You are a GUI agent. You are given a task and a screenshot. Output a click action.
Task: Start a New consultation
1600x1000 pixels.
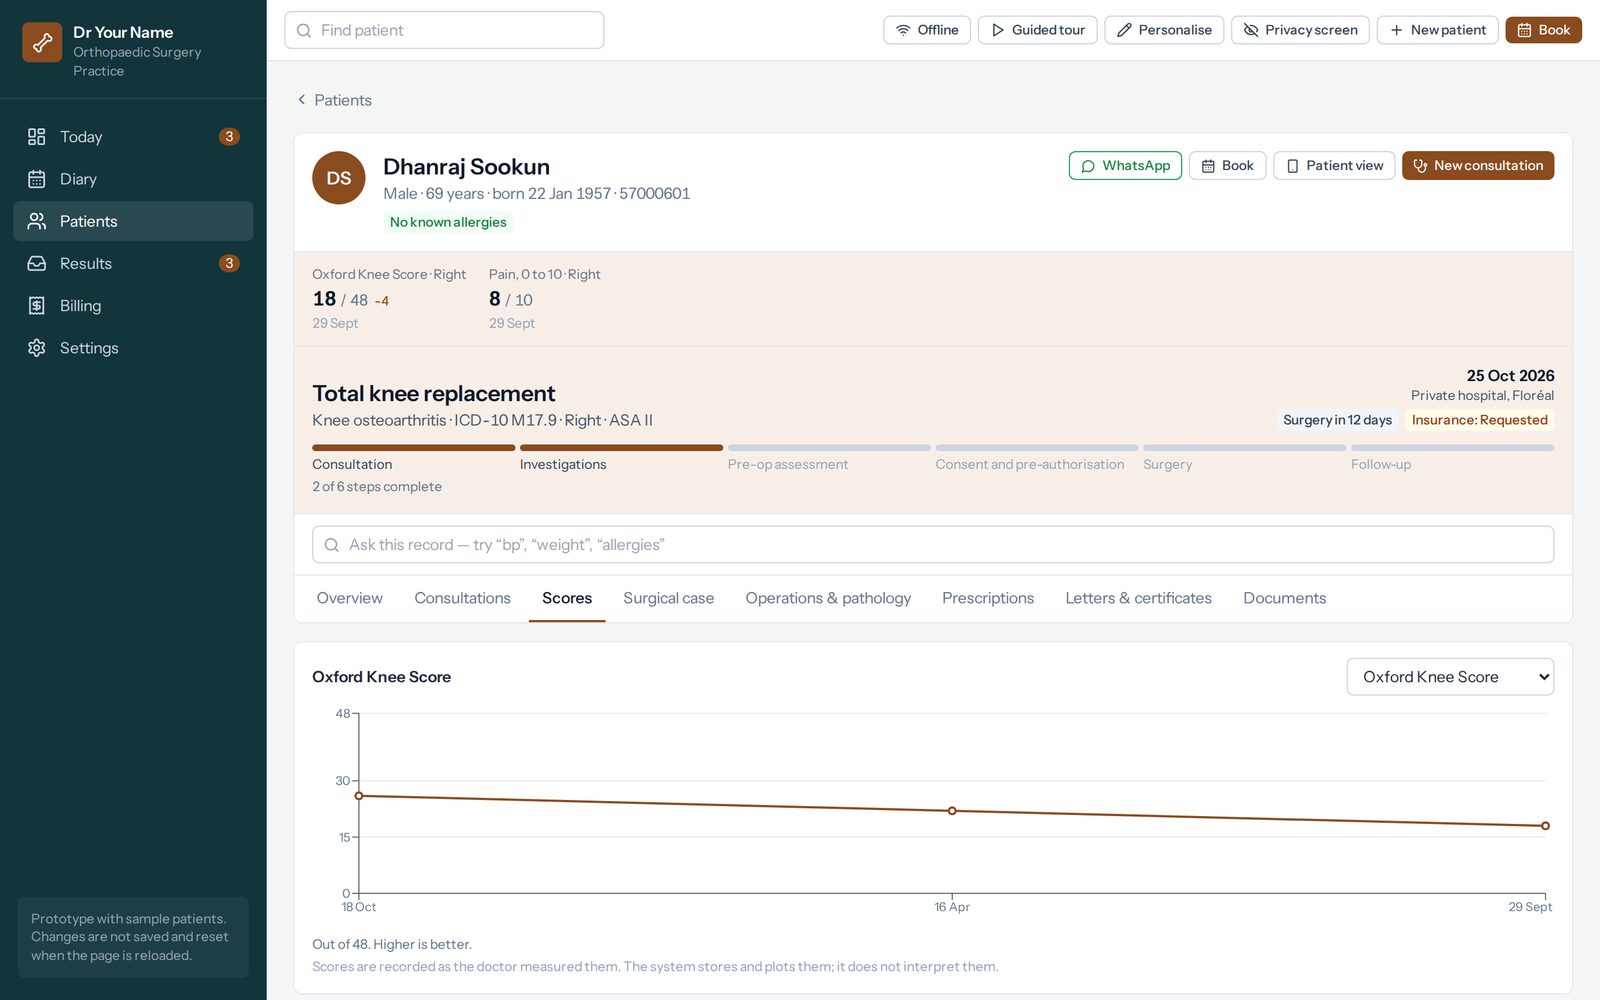(x=1478, y=166)
